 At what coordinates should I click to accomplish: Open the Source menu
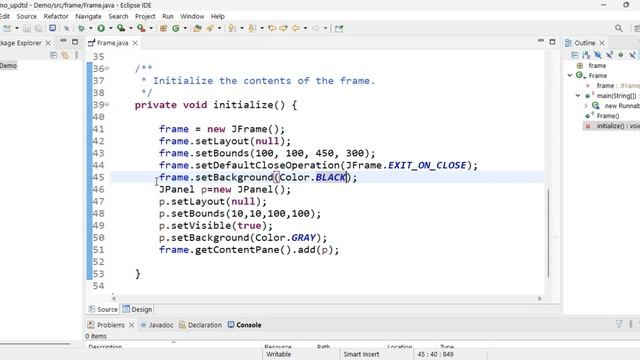pyautogui.click(x=27, y=16)
